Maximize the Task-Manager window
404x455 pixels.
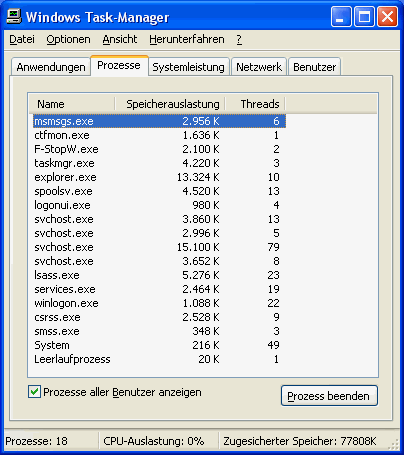pyautogui.click(x=364, y=16)
